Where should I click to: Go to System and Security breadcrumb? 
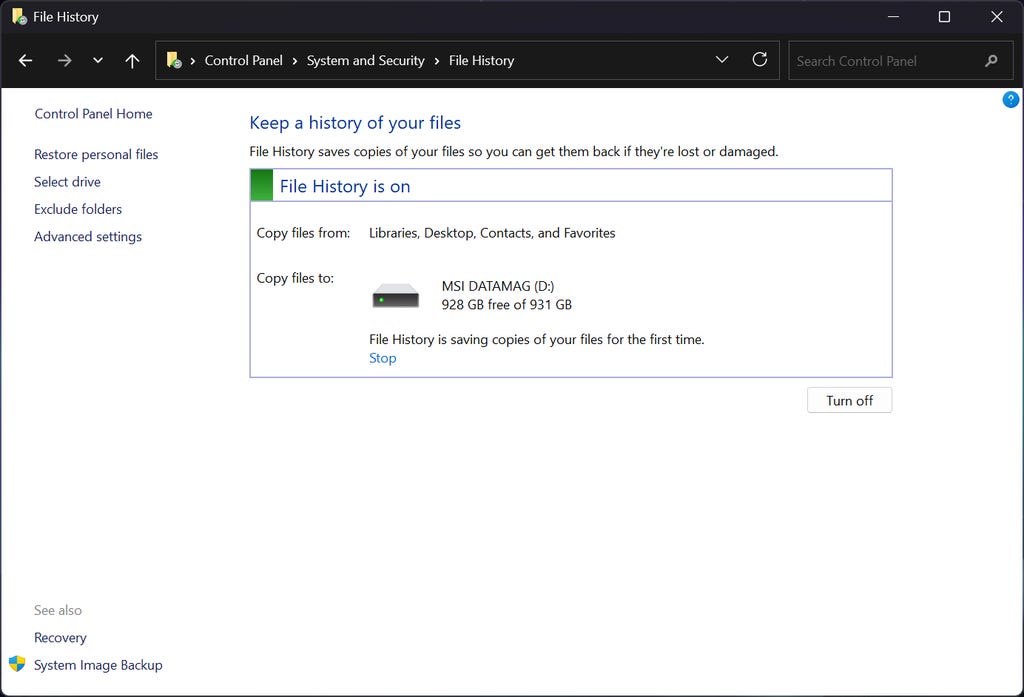(x=365, y=61)
